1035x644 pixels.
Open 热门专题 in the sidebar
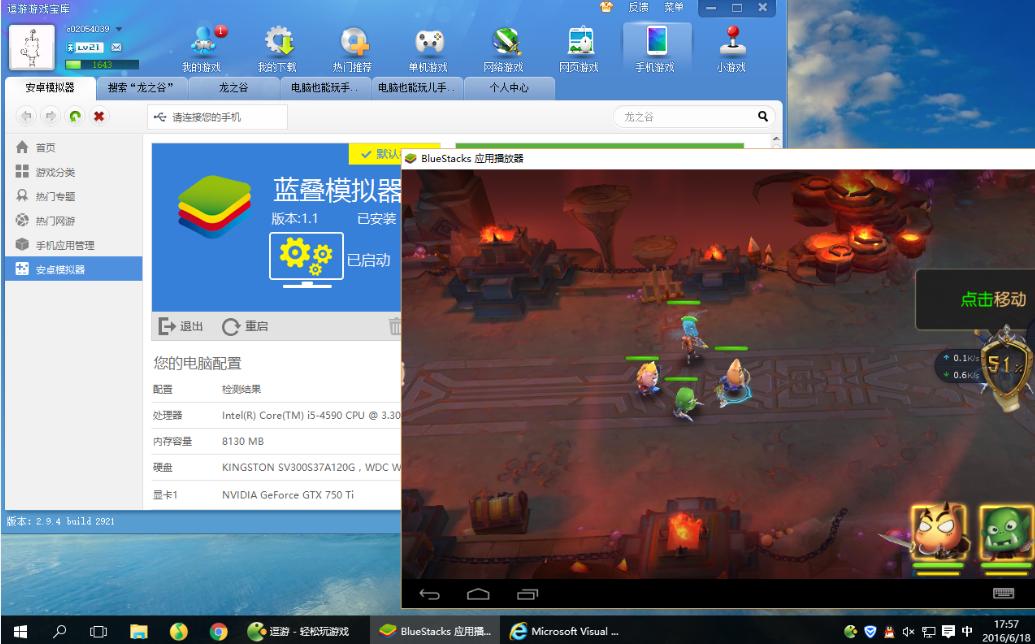(x=73, y=196)
